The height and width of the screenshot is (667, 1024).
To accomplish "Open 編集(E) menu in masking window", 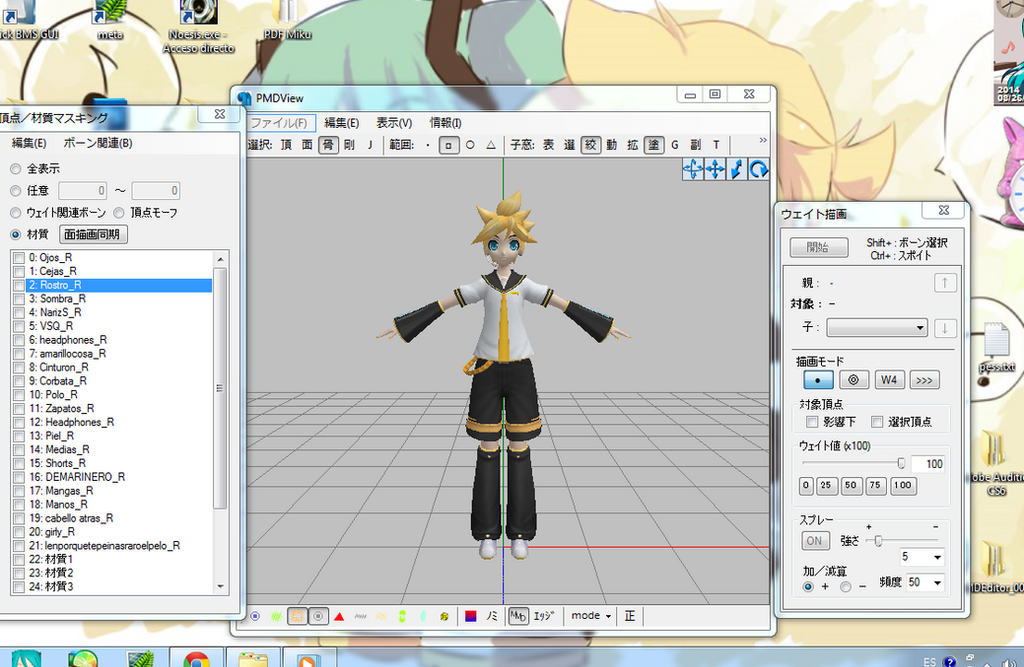I will click(x=29, y=143).
